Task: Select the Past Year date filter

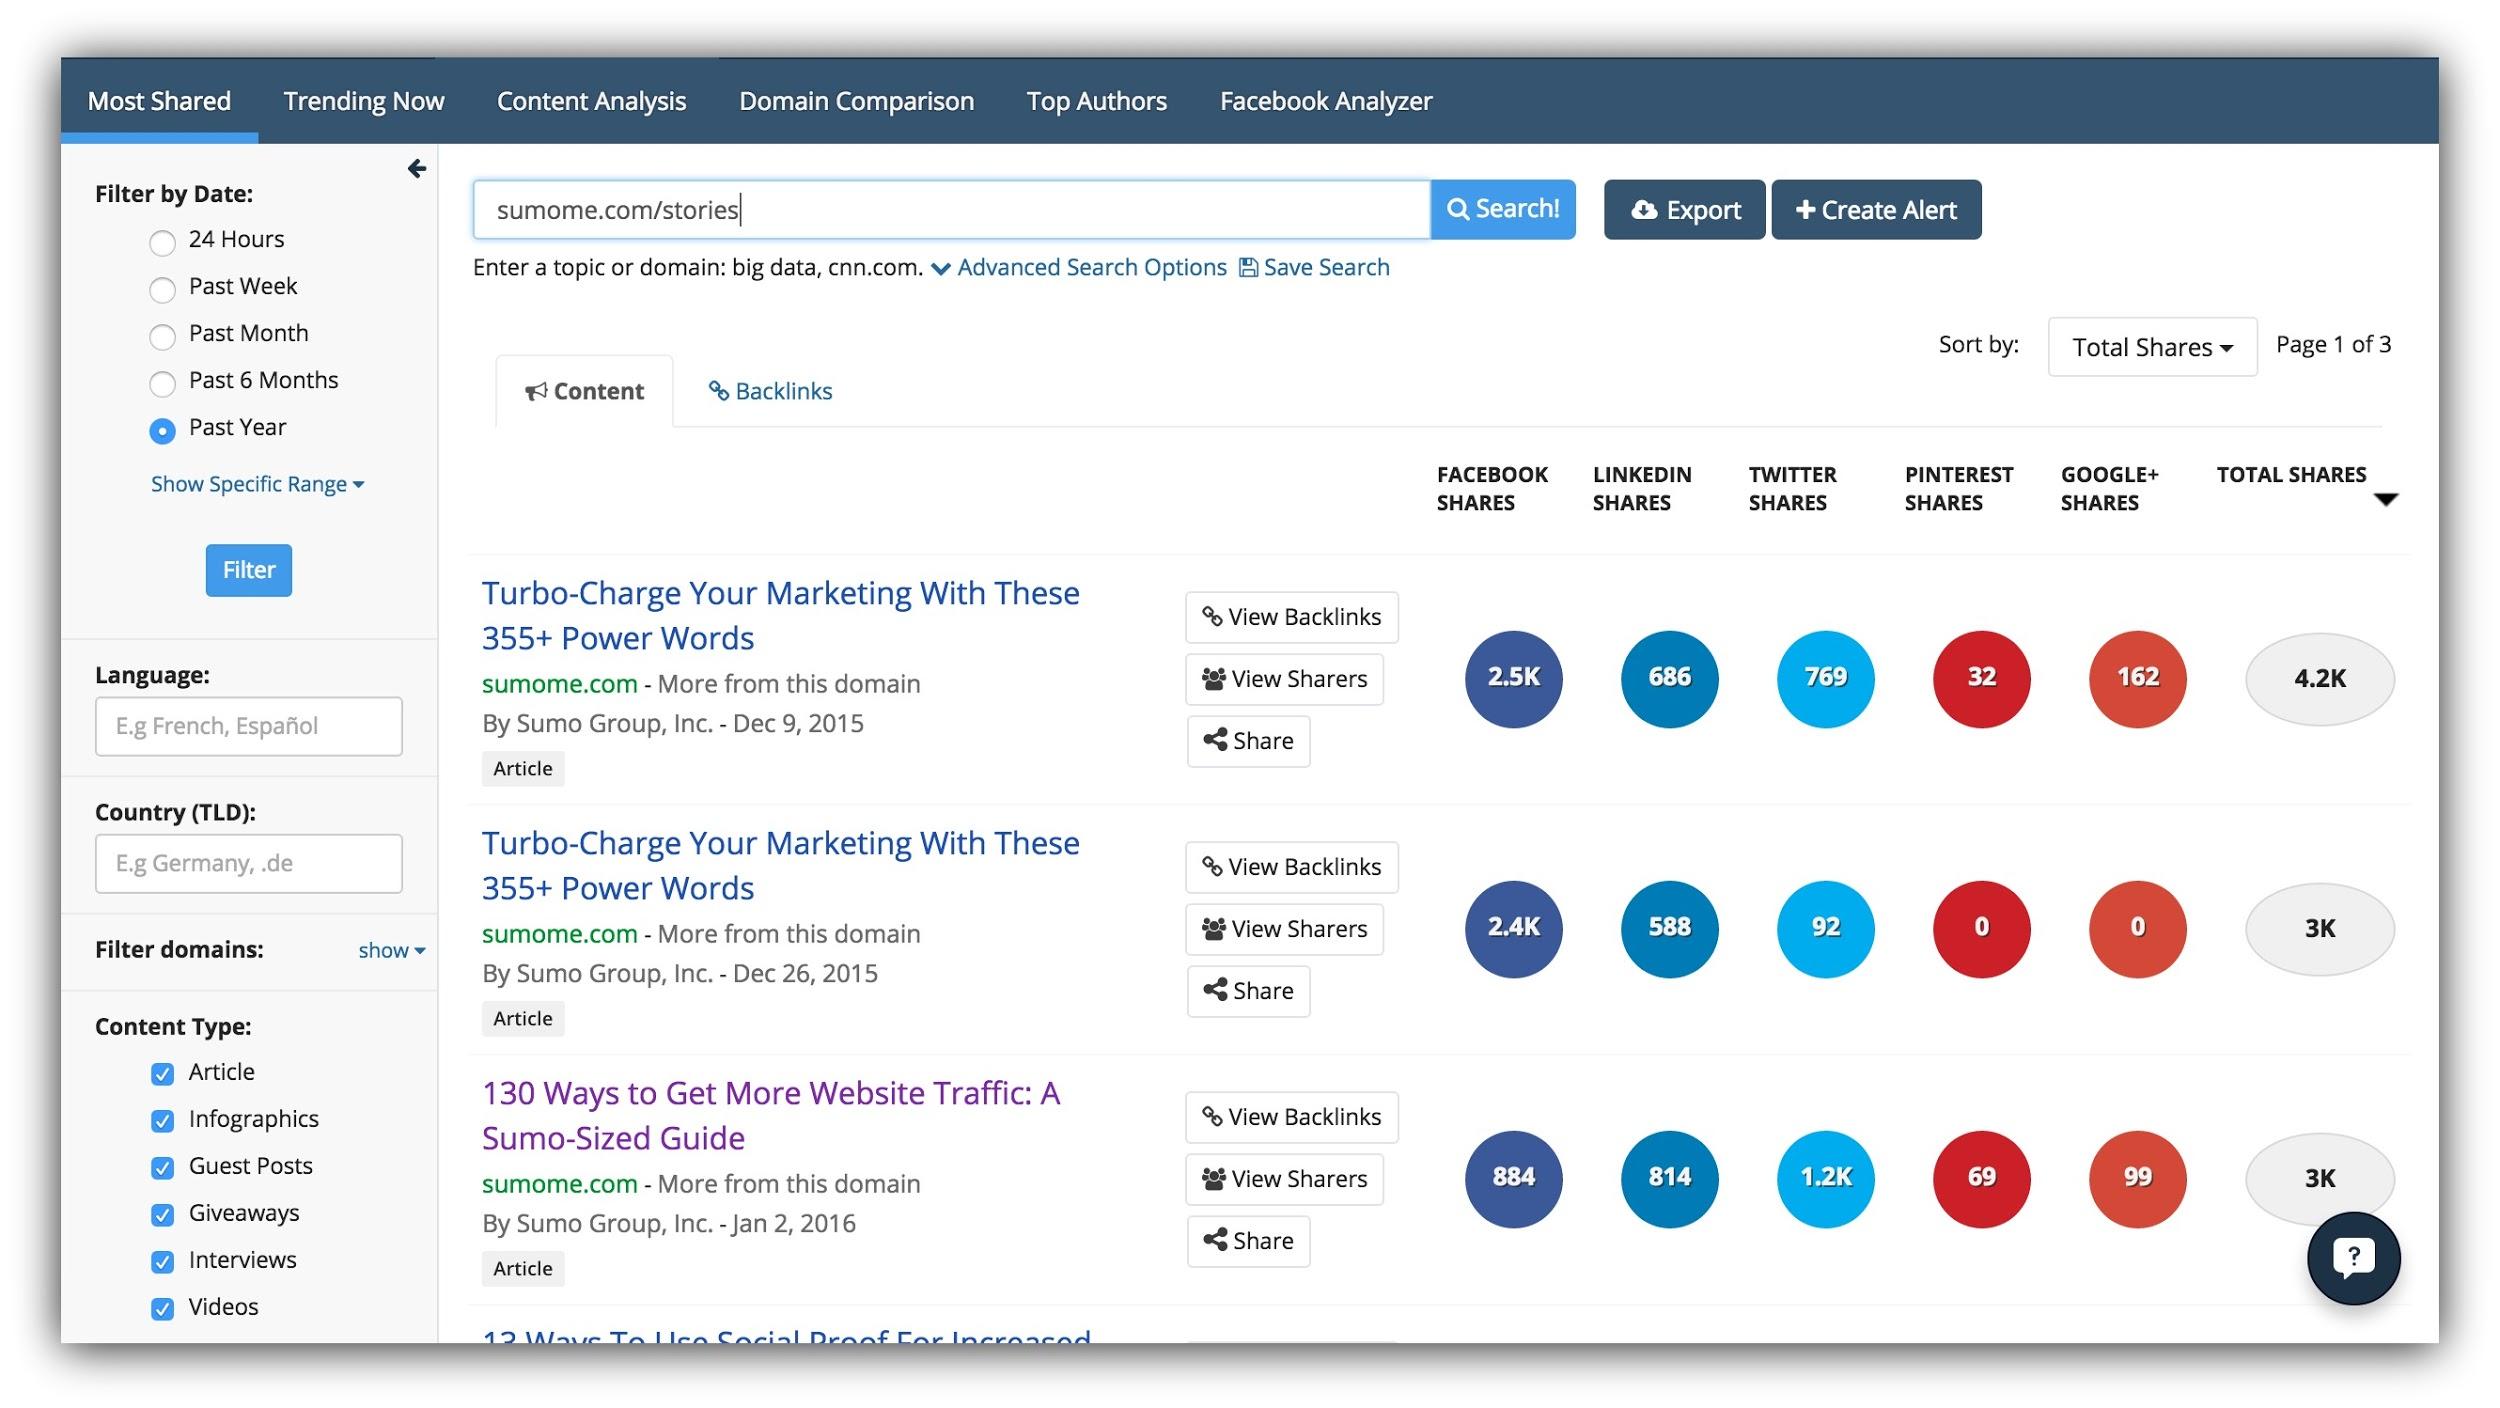Action: [162, 430]
